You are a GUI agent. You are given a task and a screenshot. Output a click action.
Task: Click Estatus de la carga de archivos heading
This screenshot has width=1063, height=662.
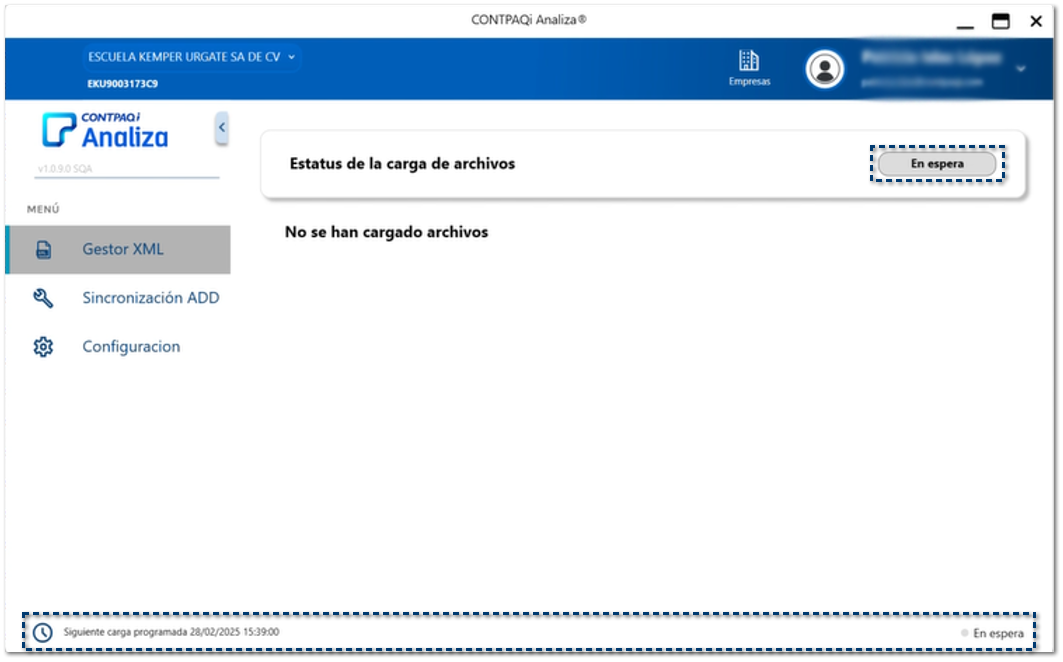coord(402,163)
